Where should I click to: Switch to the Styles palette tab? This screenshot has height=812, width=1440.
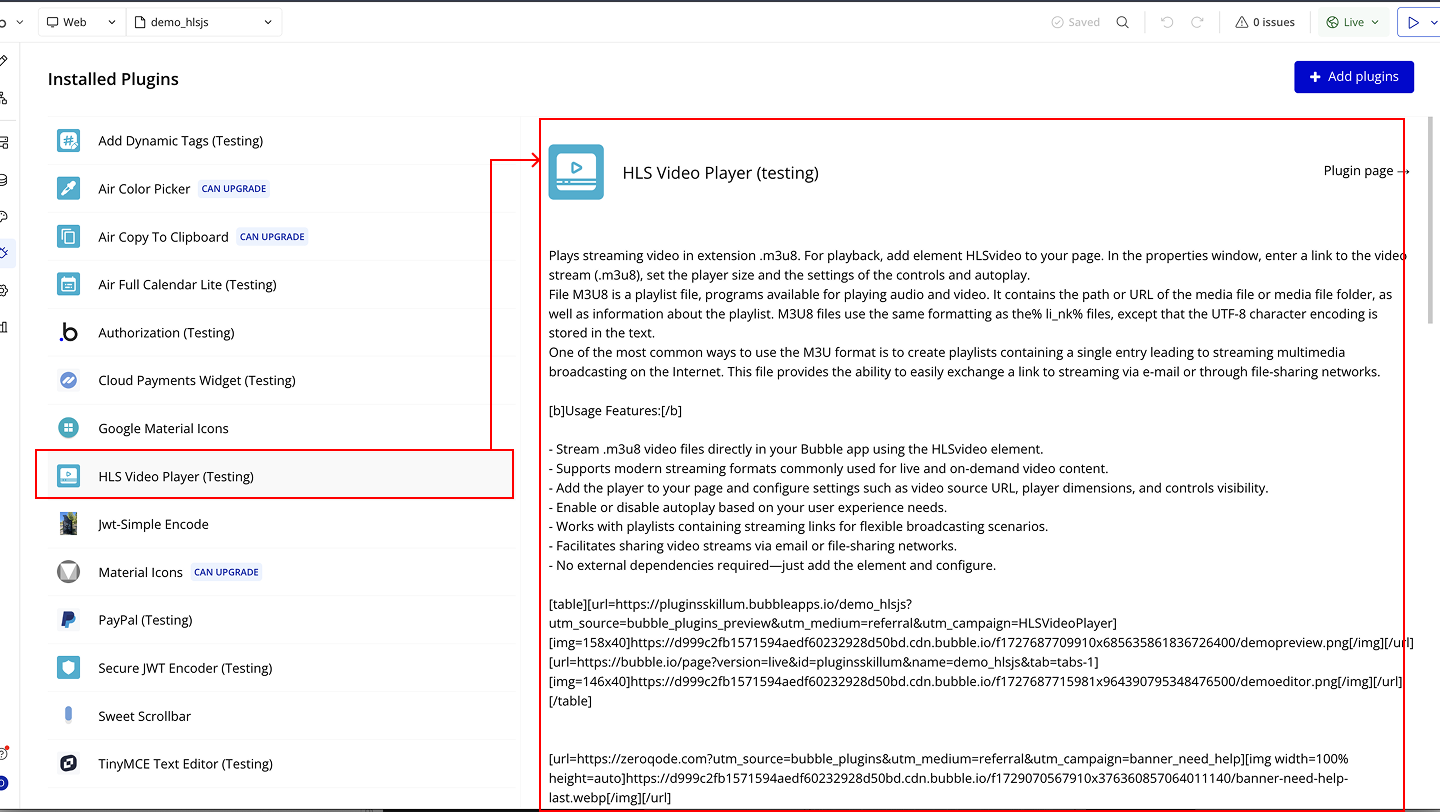pos(4,216)
